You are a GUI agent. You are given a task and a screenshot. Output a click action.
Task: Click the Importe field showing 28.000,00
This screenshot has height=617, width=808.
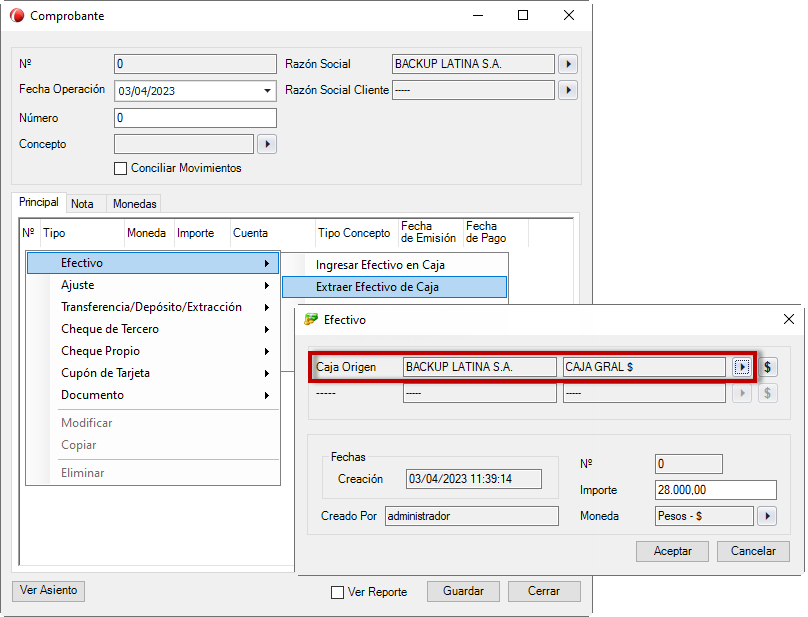coord(716,490)
